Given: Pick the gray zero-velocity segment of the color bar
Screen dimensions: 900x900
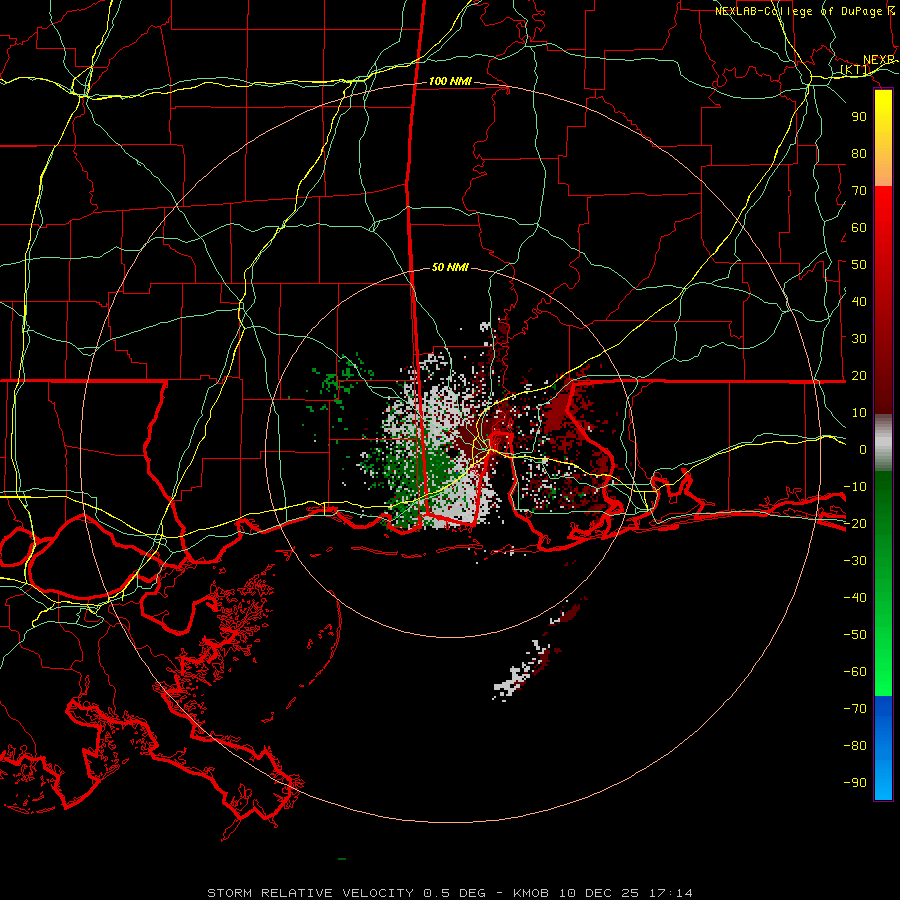Looking at the screenshot, I should click(883, 443).
